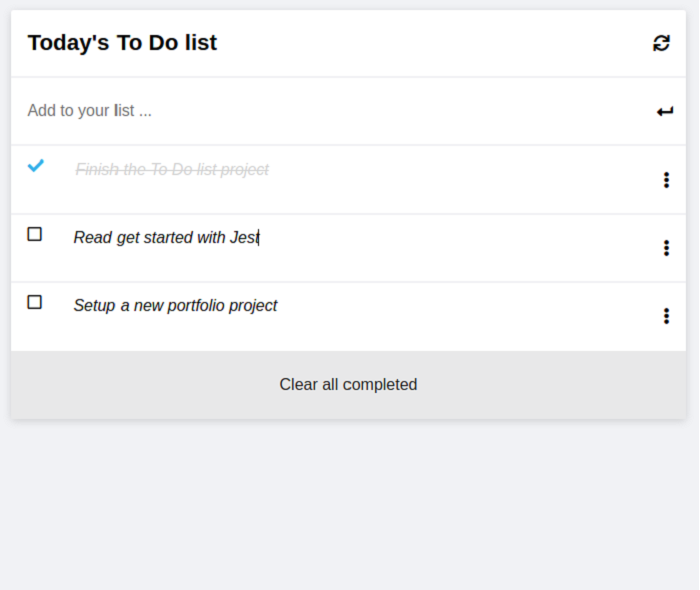700x590 pixels.
Task: Click the refresh list icon
Action: point(661,43)
